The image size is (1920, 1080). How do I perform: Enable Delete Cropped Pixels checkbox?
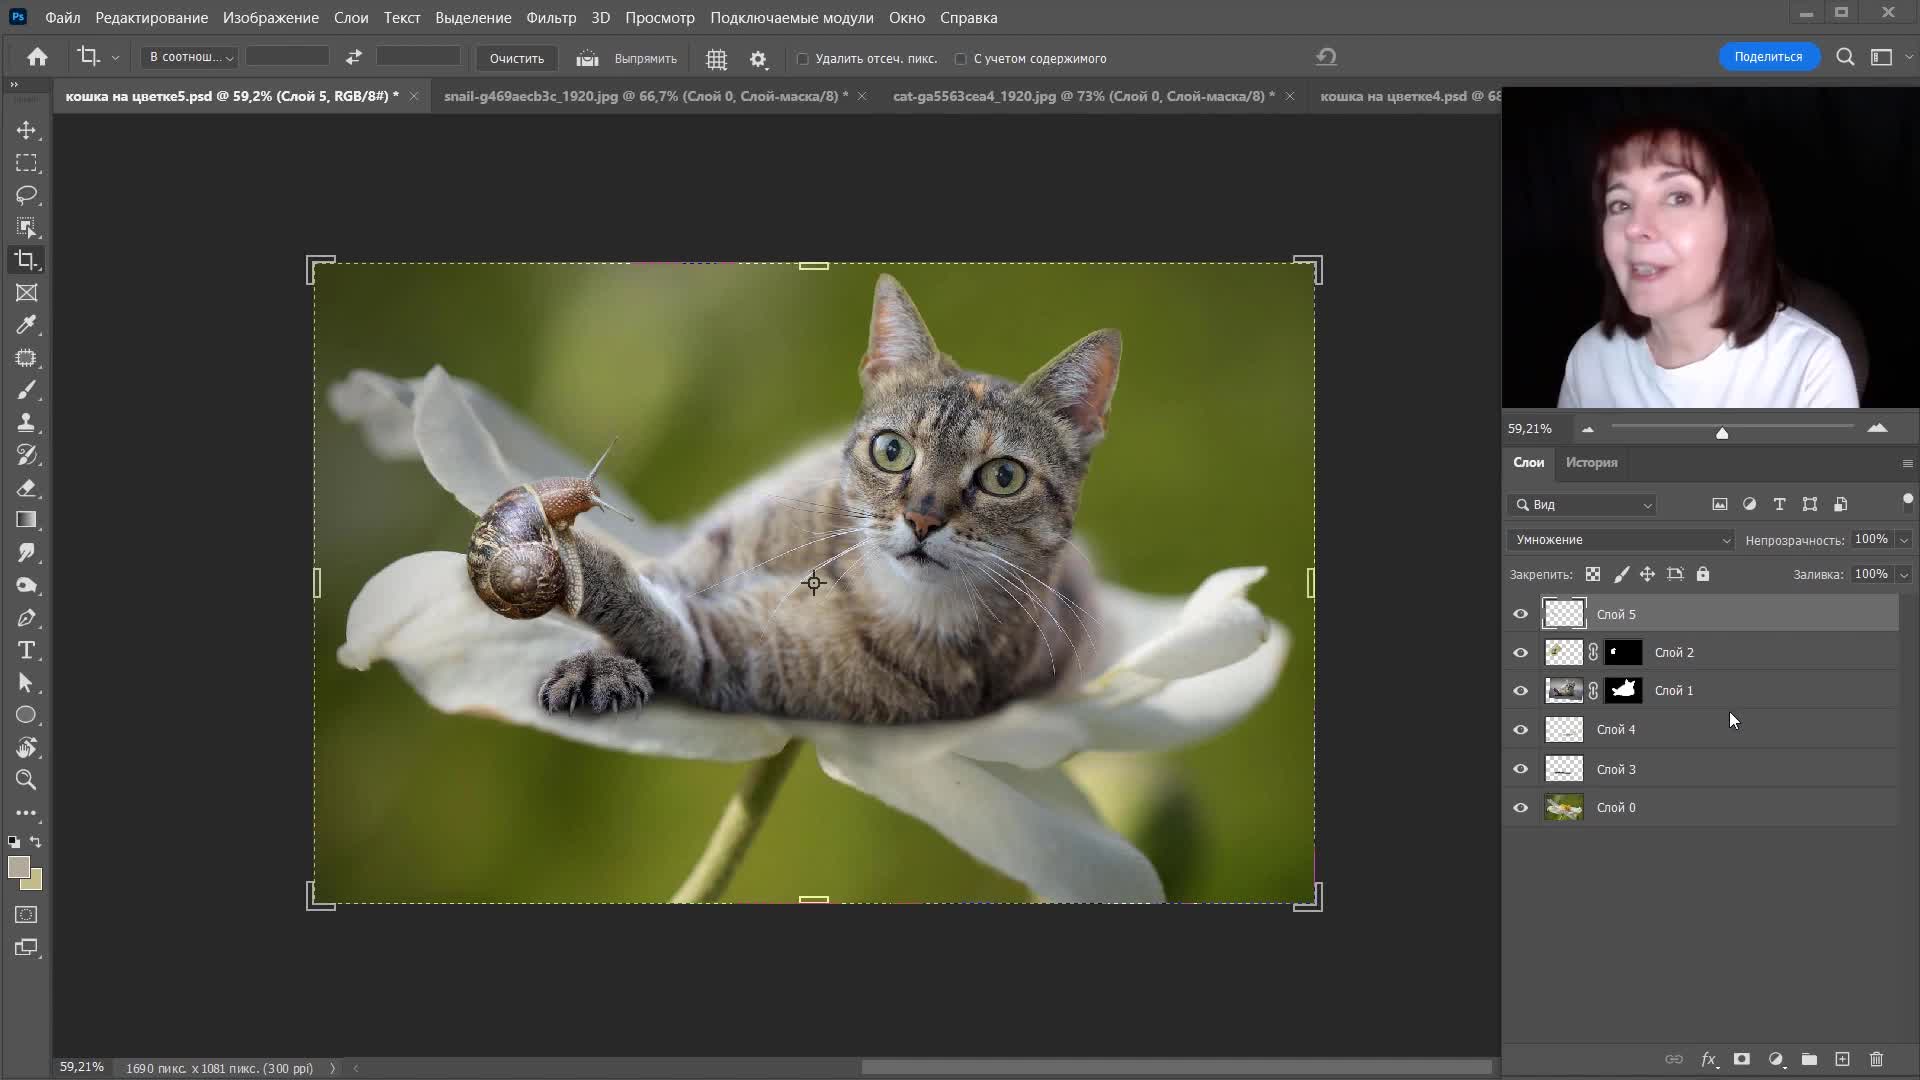click(x=803, y=59)
